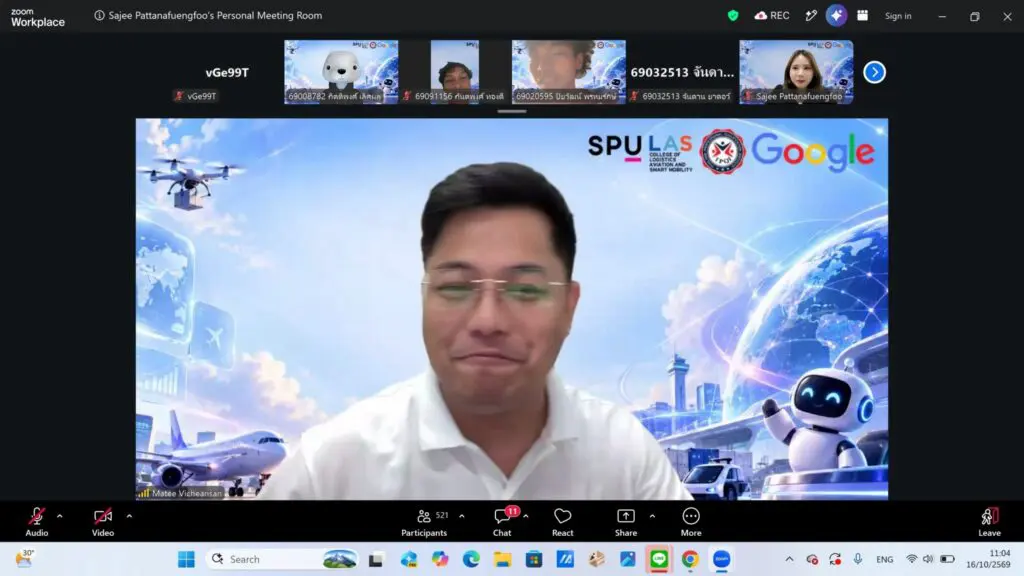Change the ENG input language
1024x576 pixels.
(x=885, y=559)
